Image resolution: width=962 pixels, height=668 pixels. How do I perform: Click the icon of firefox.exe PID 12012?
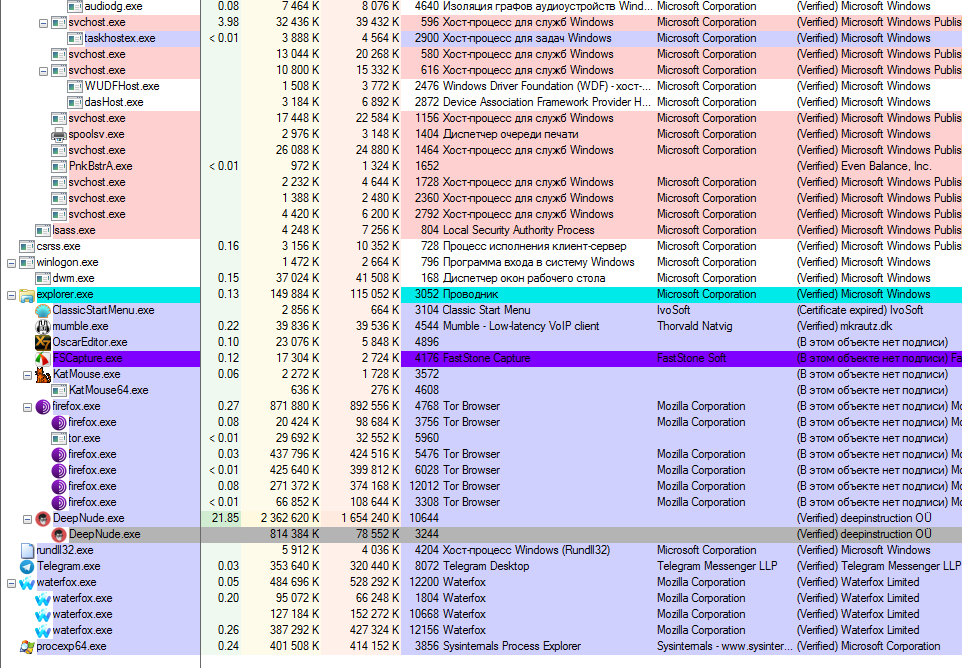coord(59,486)
